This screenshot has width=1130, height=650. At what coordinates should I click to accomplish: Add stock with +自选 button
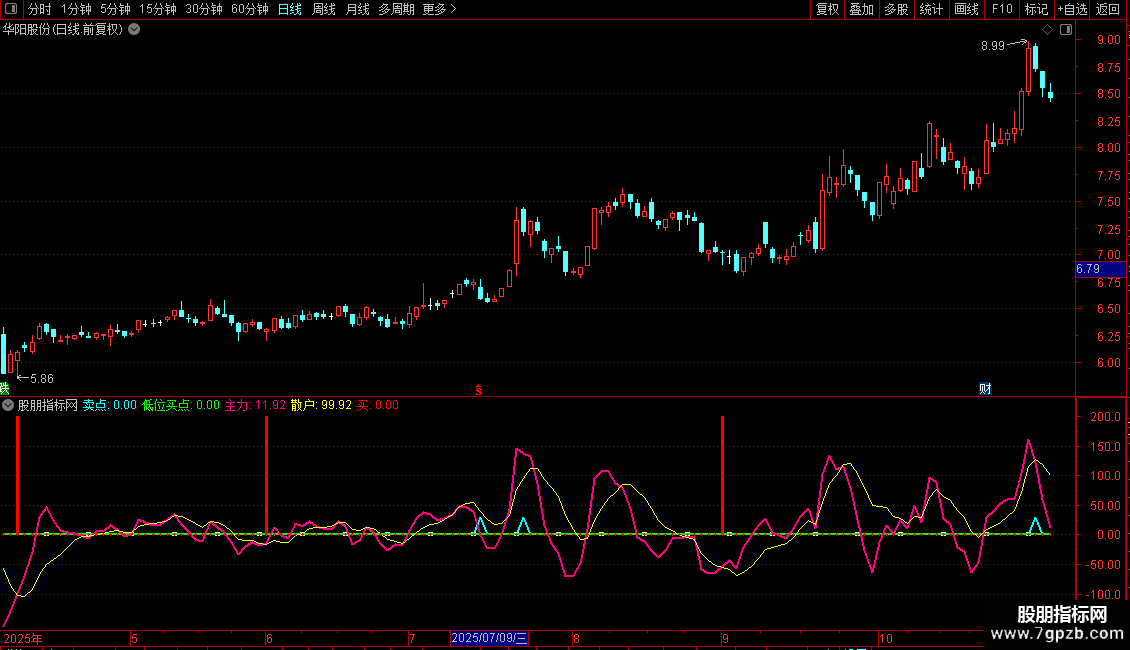1072,9
